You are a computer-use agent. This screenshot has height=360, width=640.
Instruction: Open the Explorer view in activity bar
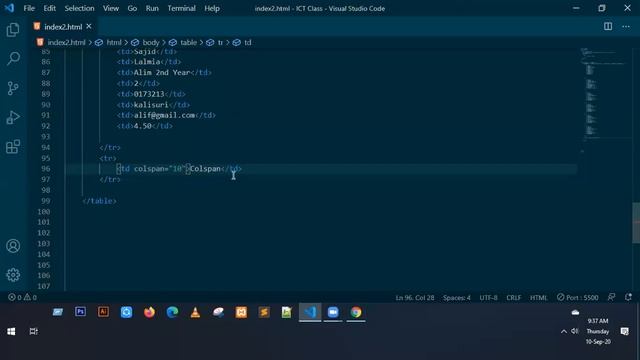(x=13, y=30)
